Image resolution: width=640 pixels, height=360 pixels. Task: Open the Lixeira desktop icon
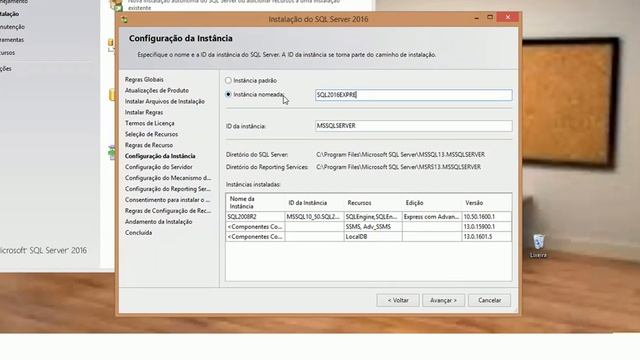[x=538, y=246]
